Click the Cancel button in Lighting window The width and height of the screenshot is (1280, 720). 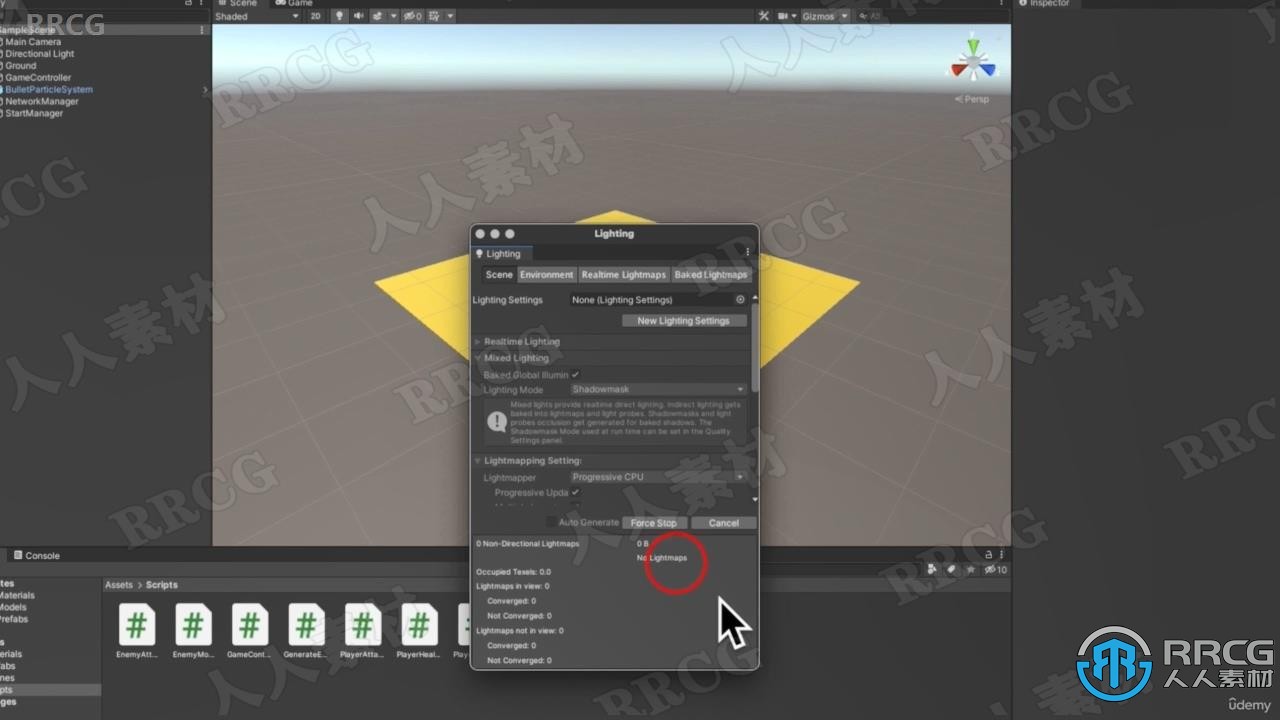coord(723,523)
